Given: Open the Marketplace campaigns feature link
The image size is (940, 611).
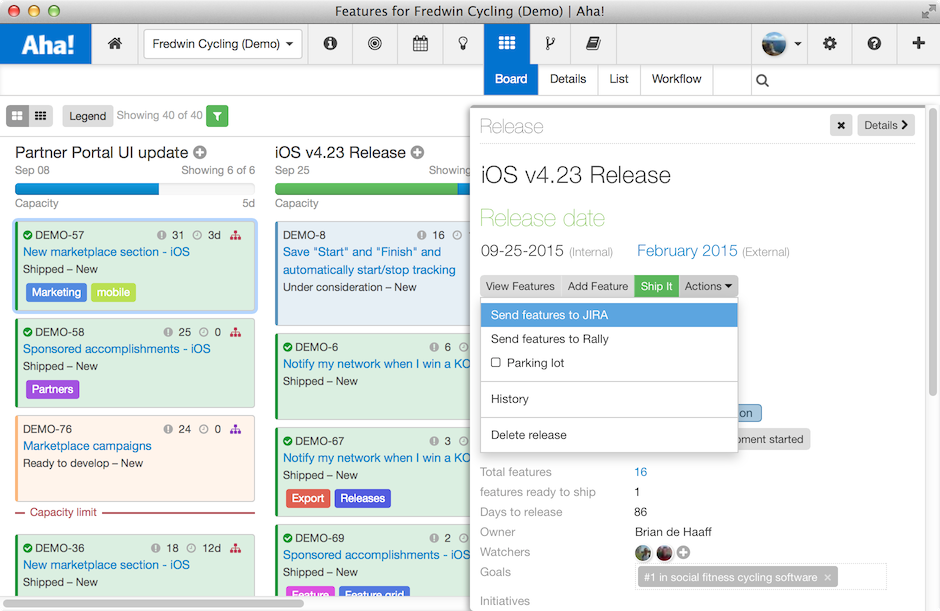Looking at the screenshot, I should [87, 446].
